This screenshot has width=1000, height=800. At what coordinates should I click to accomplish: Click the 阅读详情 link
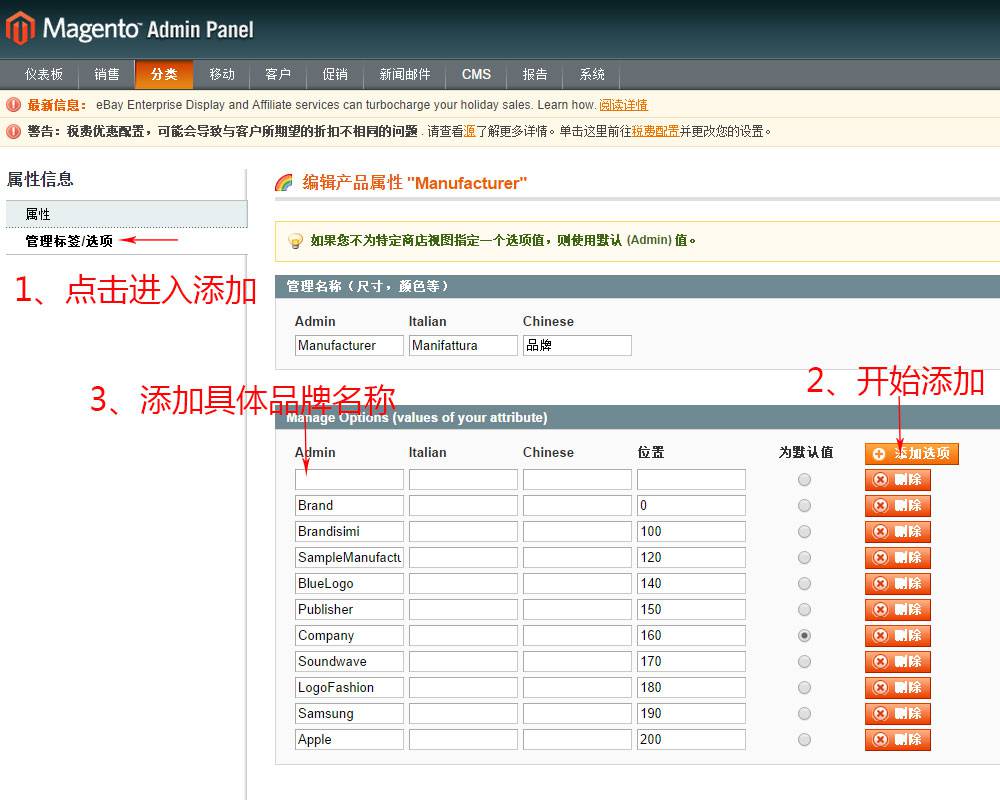pos(623,105)
